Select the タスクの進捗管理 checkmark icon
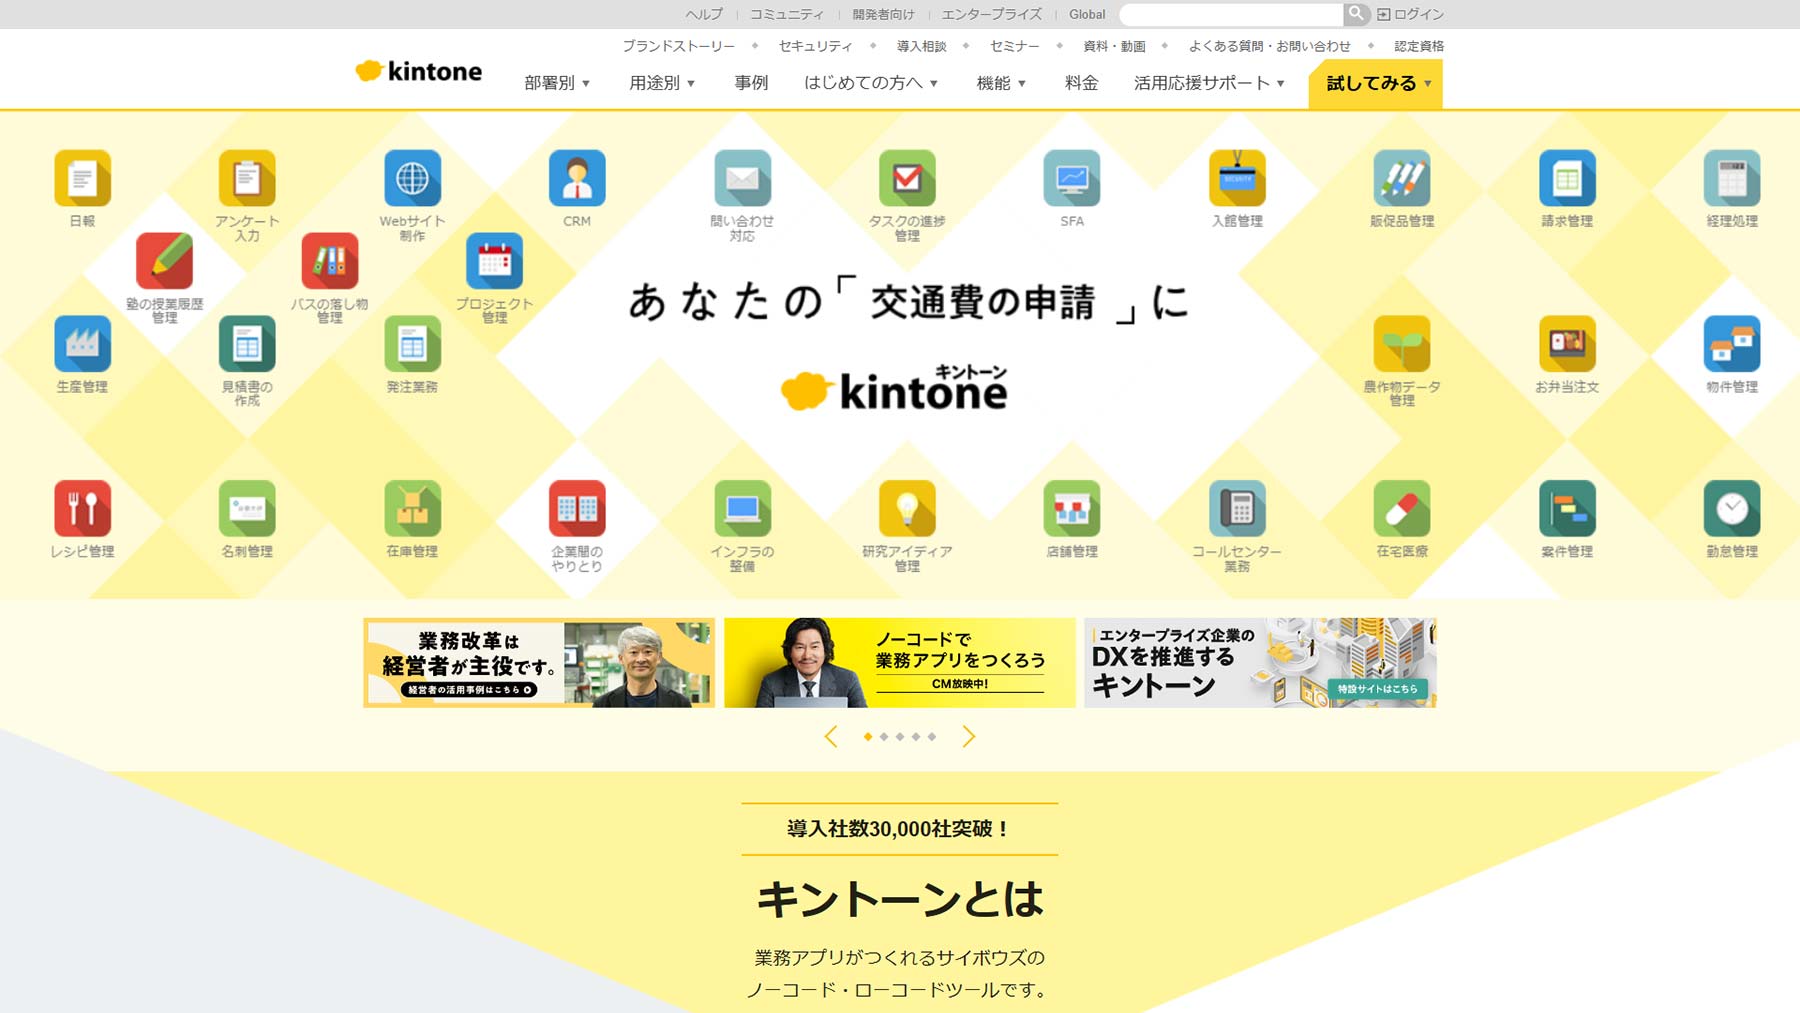 907,178
